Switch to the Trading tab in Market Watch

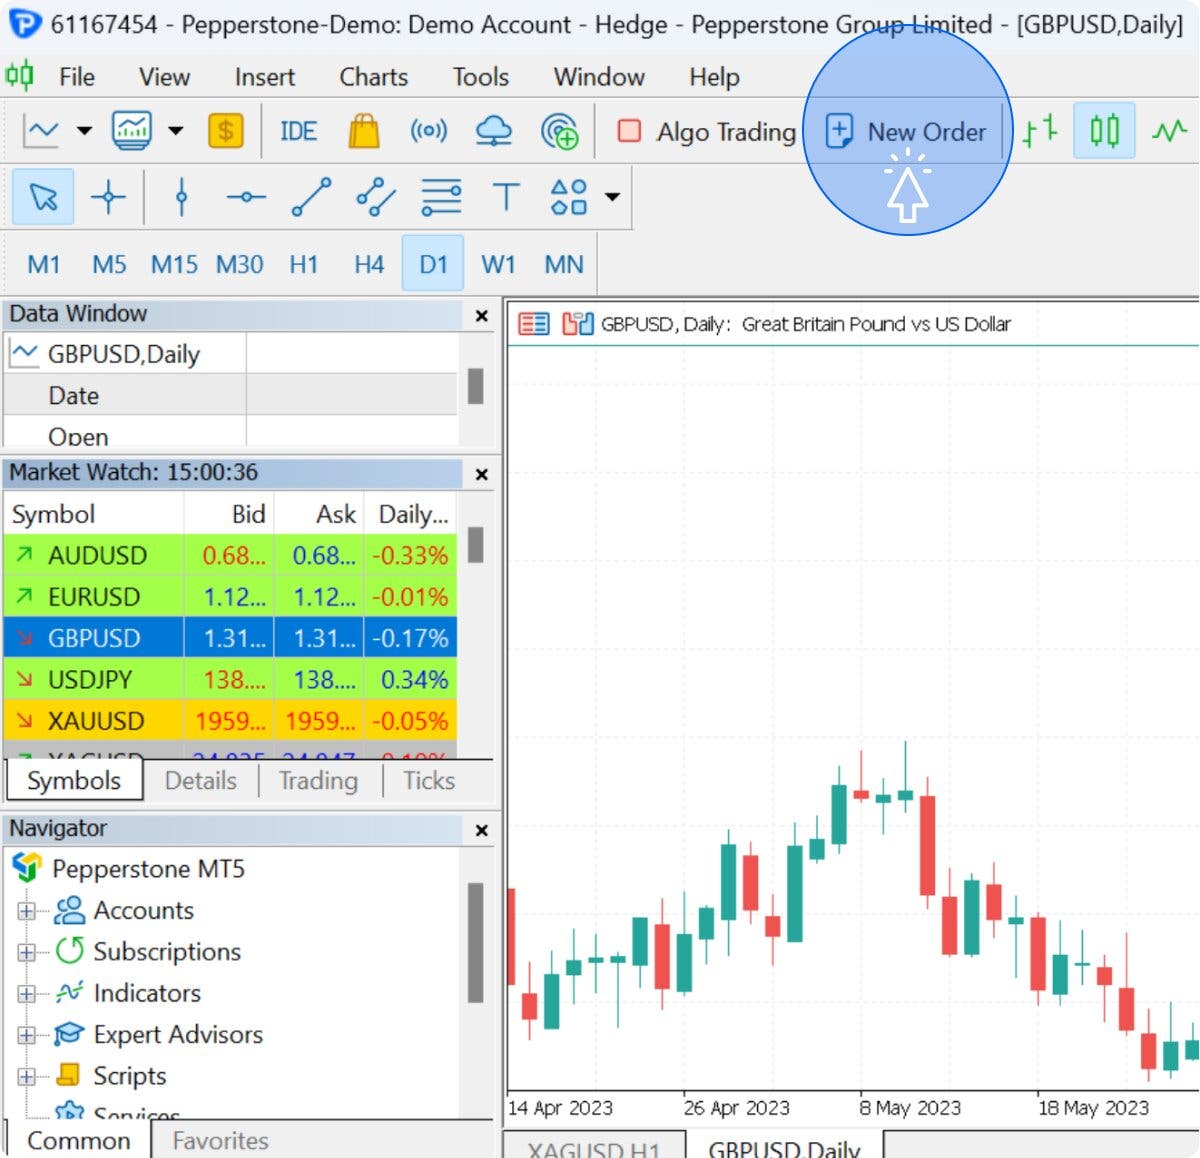[x=317, y=780]
